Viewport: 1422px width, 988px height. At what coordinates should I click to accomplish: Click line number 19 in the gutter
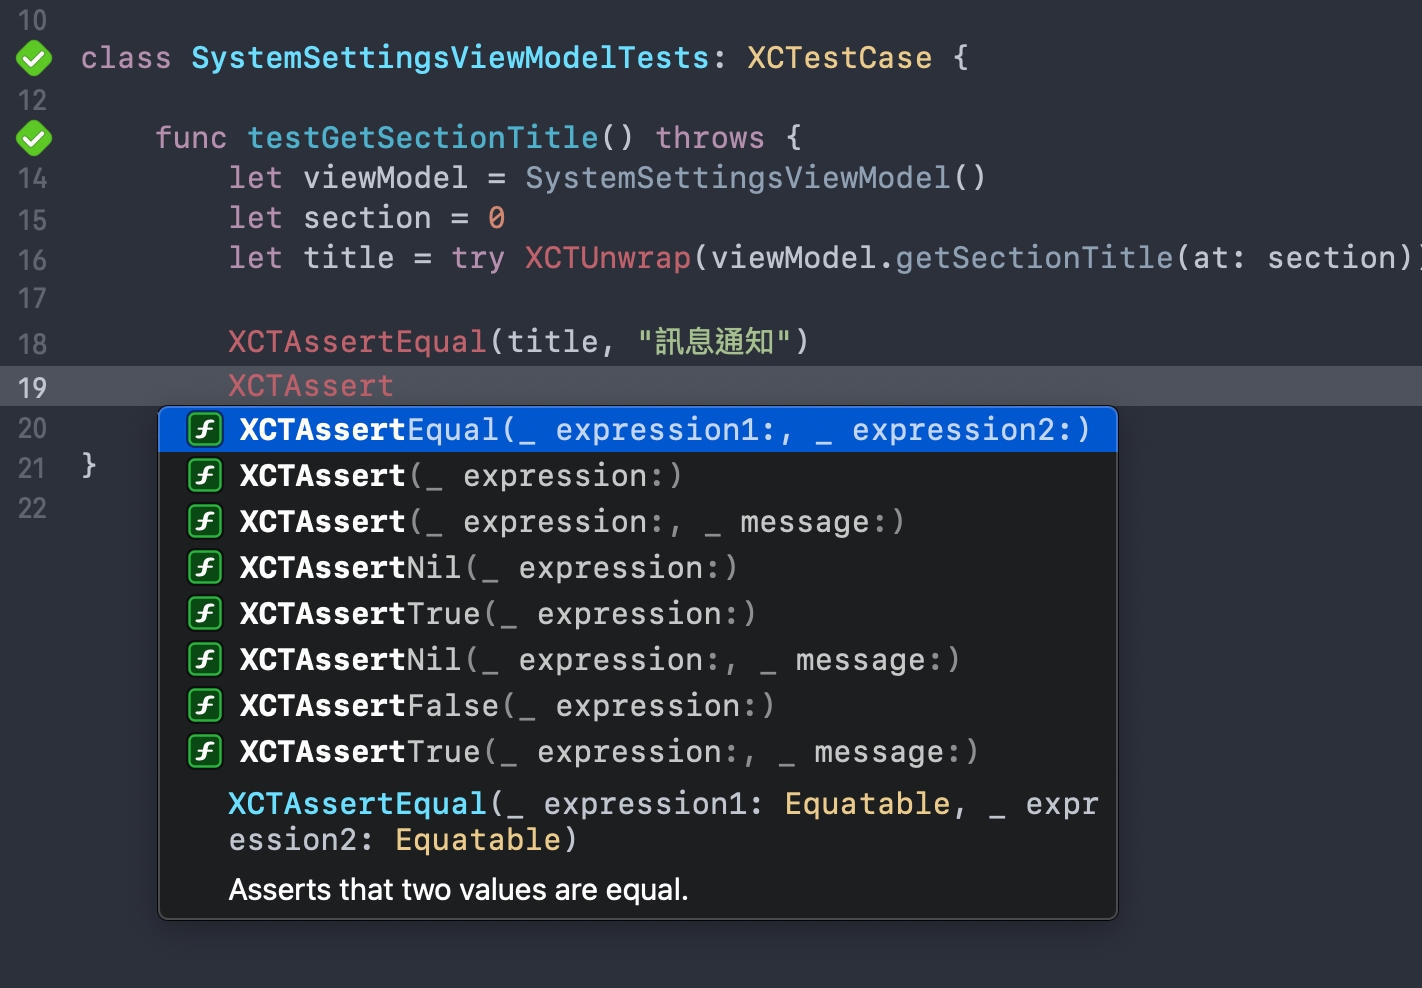click(x=32, y=388)
